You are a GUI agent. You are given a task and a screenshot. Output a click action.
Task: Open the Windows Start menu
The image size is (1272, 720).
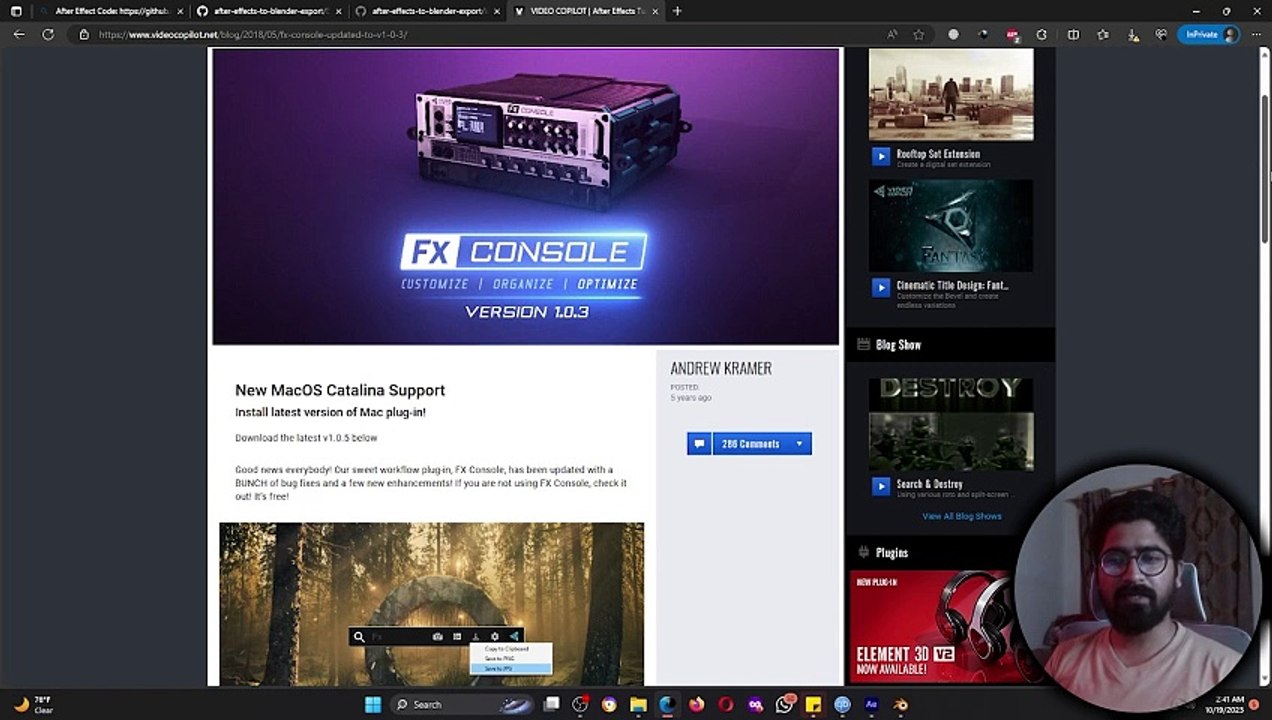pyautogui.click(x=372, y=704)
